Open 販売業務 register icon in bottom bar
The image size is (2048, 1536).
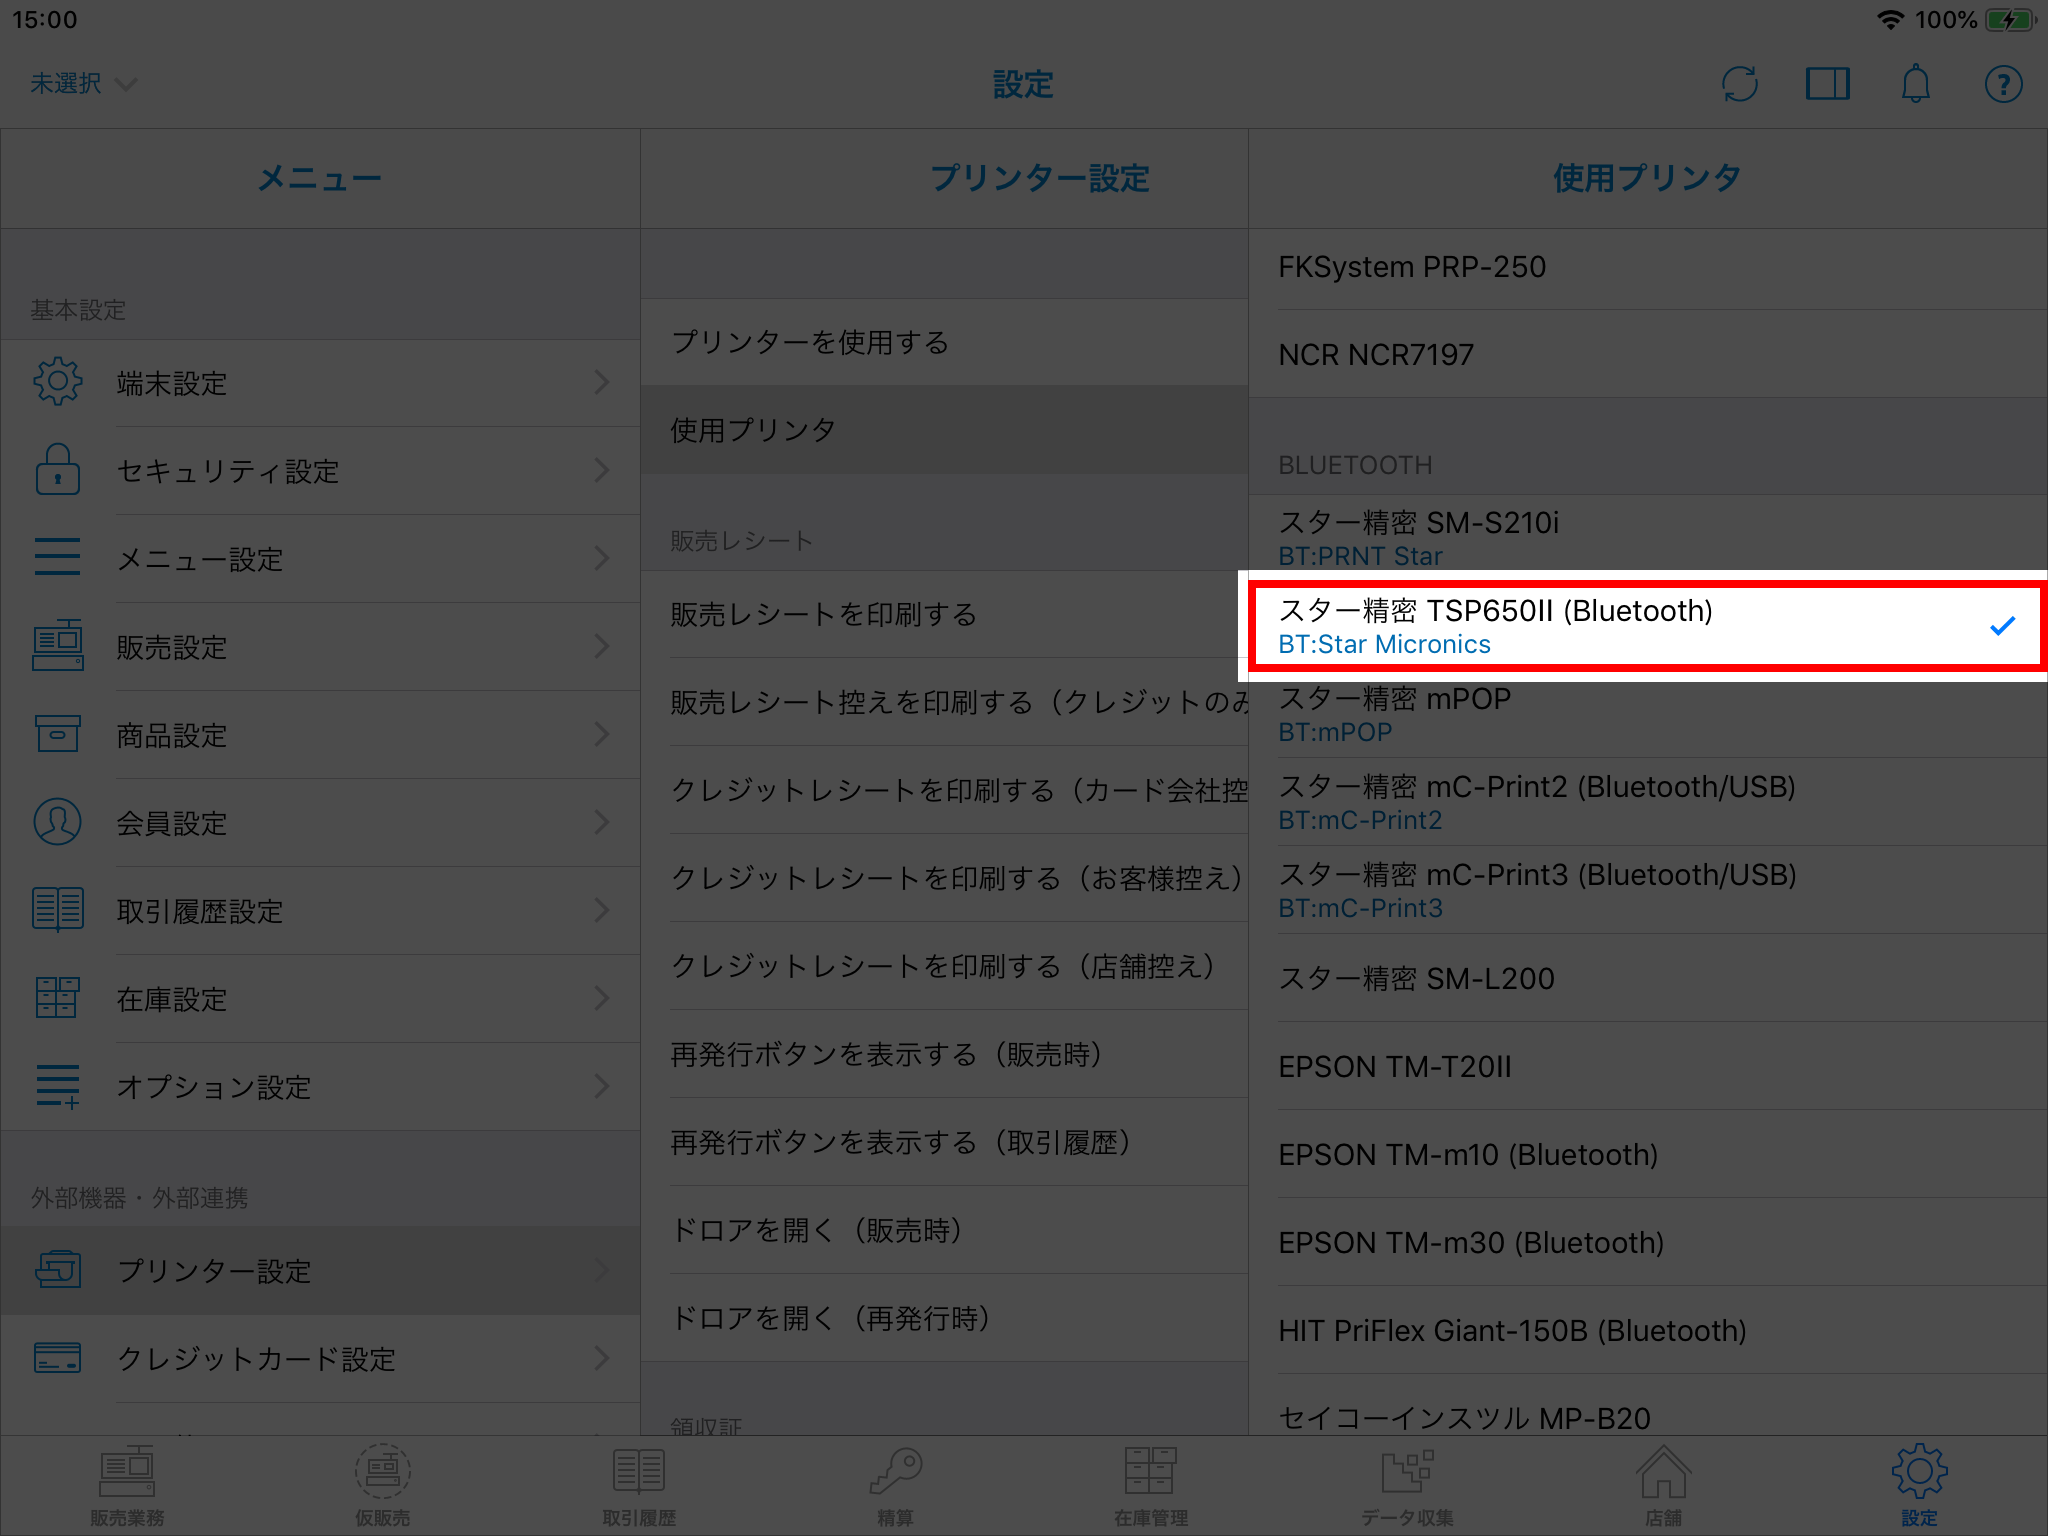[127, 1485]
